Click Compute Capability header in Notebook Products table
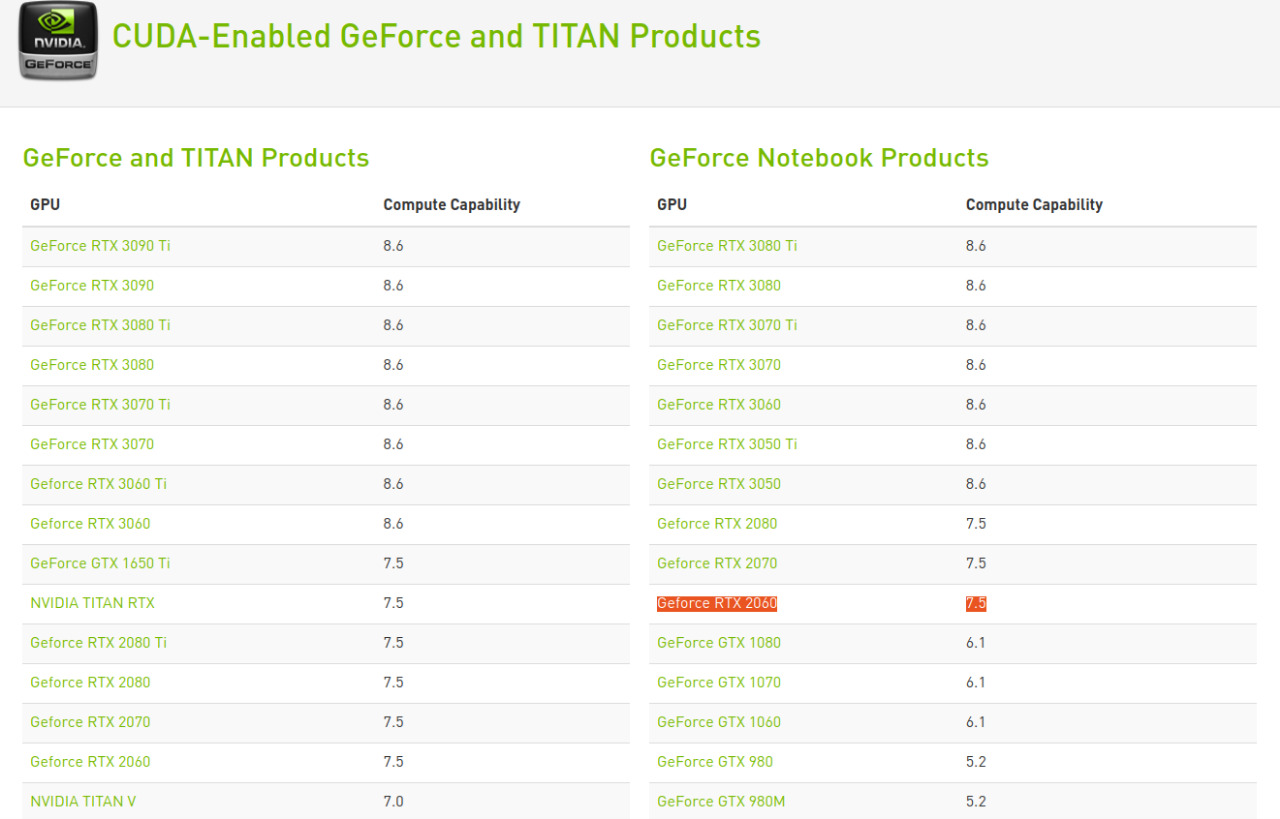This screenshot has width=1280, height=819. tap(1034, 204)
